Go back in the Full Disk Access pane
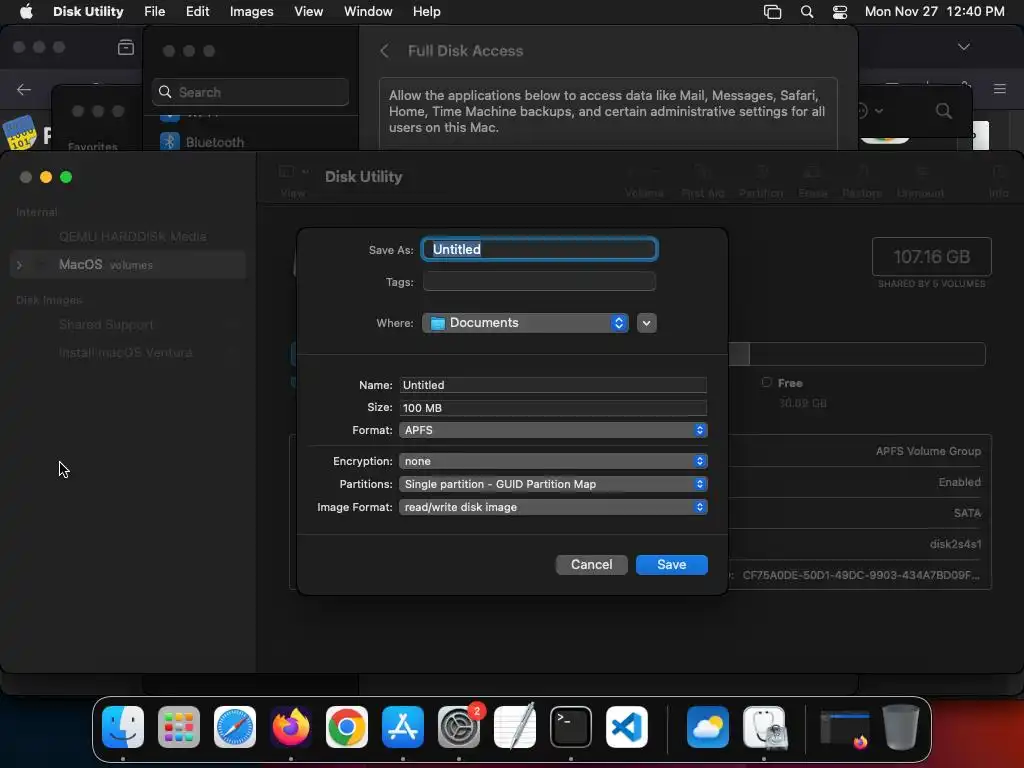 tap(385, 51)
